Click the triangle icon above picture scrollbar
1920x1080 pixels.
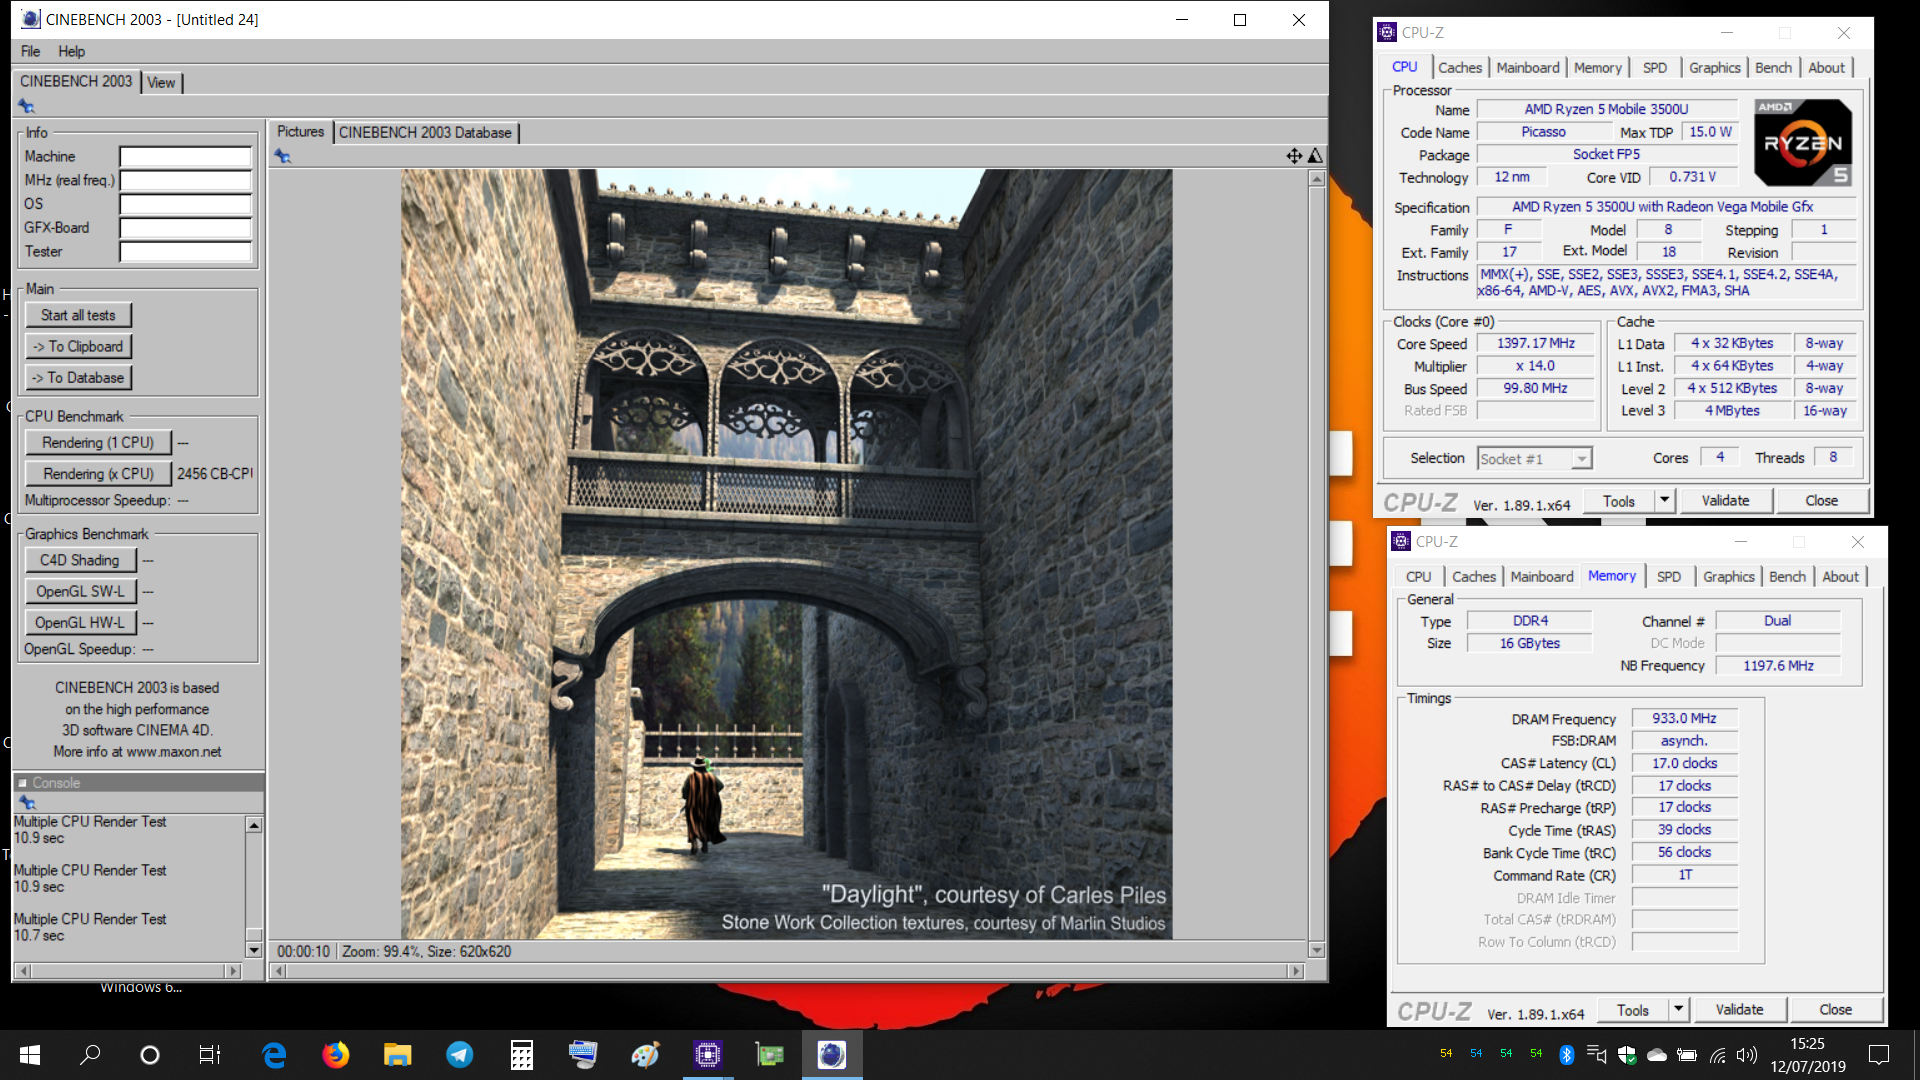[1315, 155]
